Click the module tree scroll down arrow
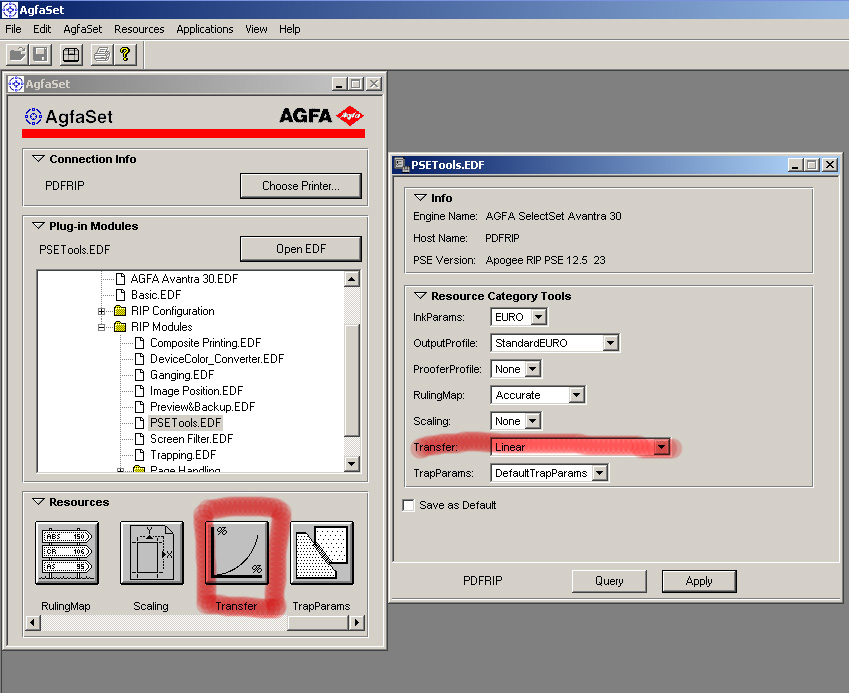The height and width of the screenshot is (693, 849). click(352, 464)
